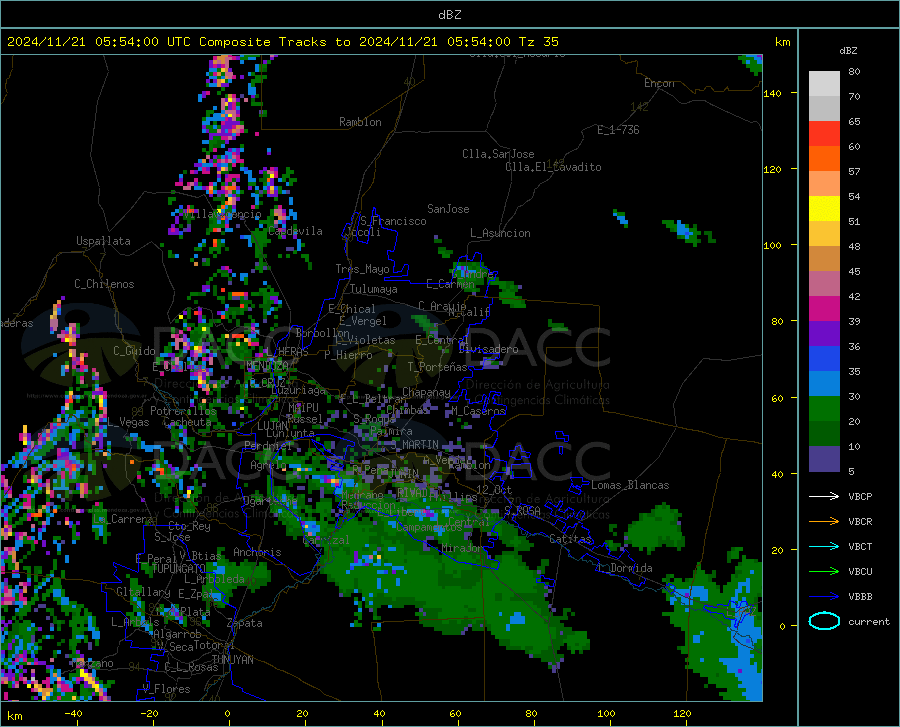This screenshot has height=727, width=900.
Task: Click the S_Francisco map label
Action: tap(393, 221)
